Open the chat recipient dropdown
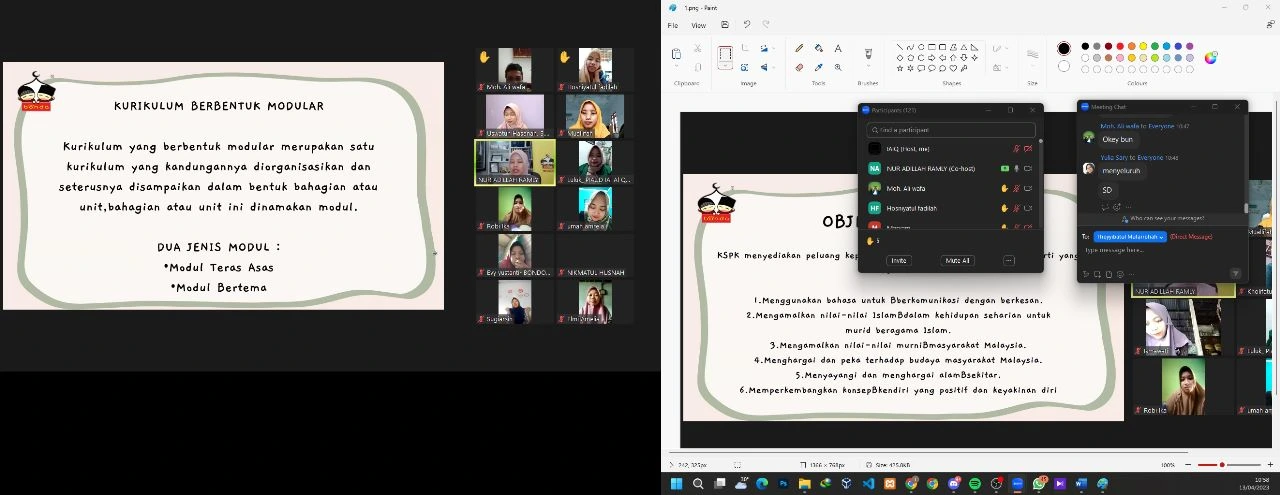 point(1131,237)
